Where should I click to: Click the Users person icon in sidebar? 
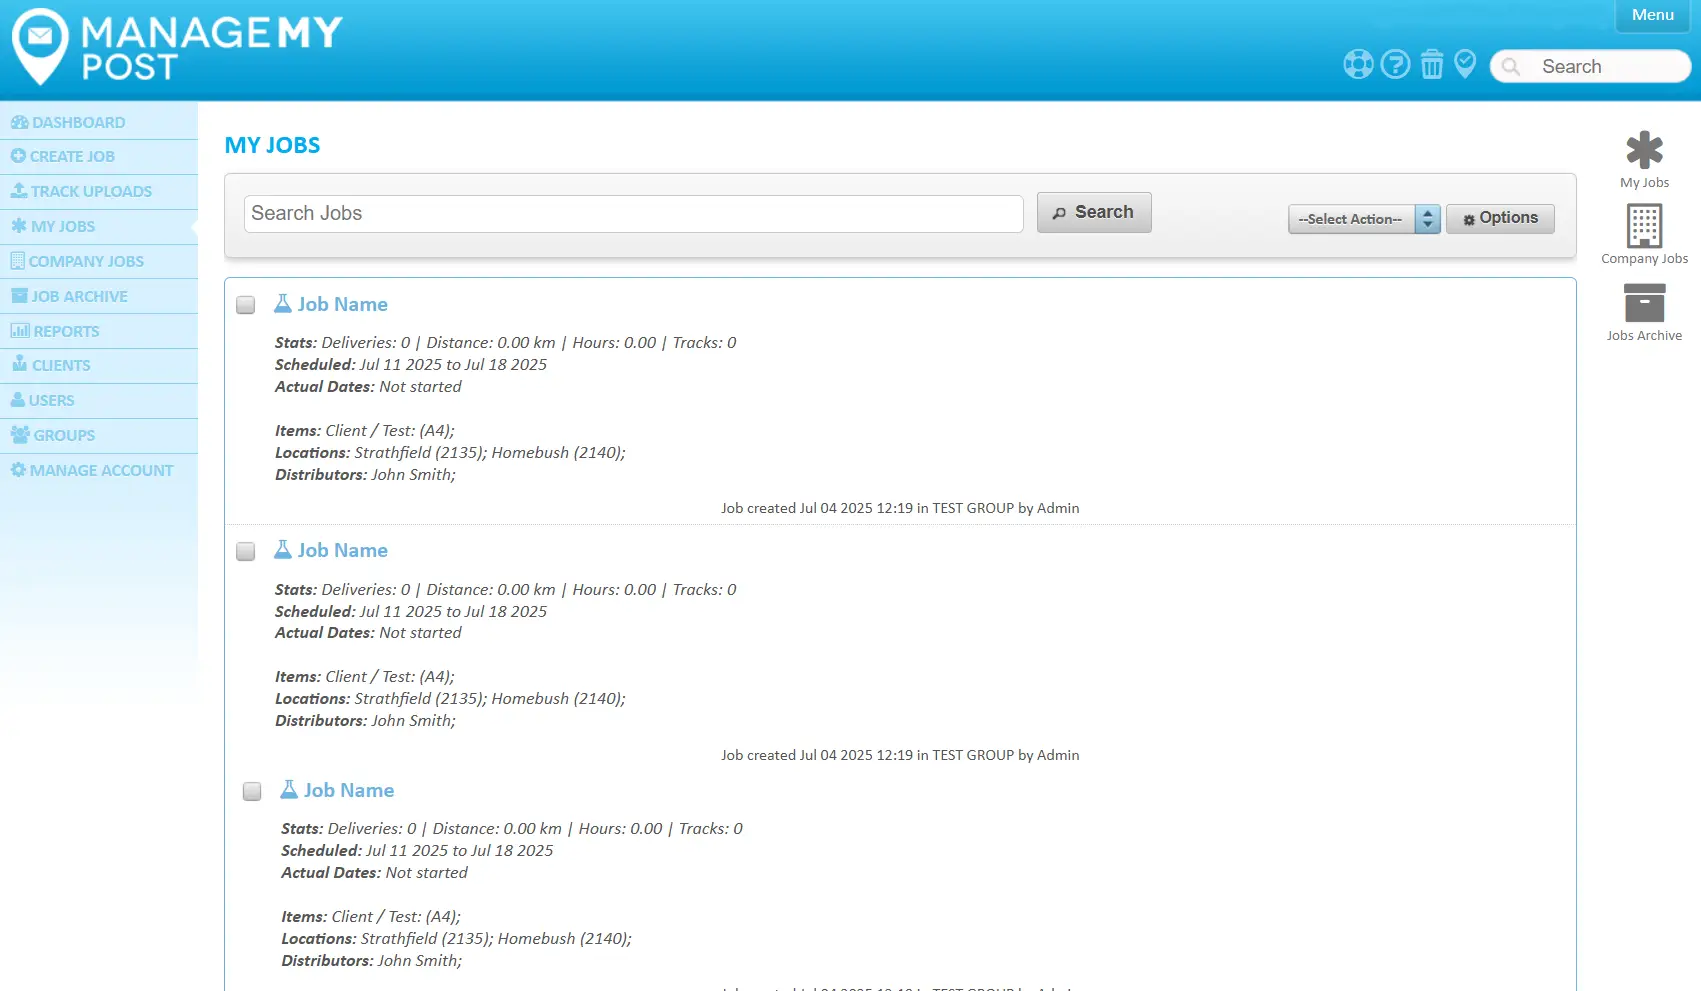pyautogui.click(x=18, y=399)
